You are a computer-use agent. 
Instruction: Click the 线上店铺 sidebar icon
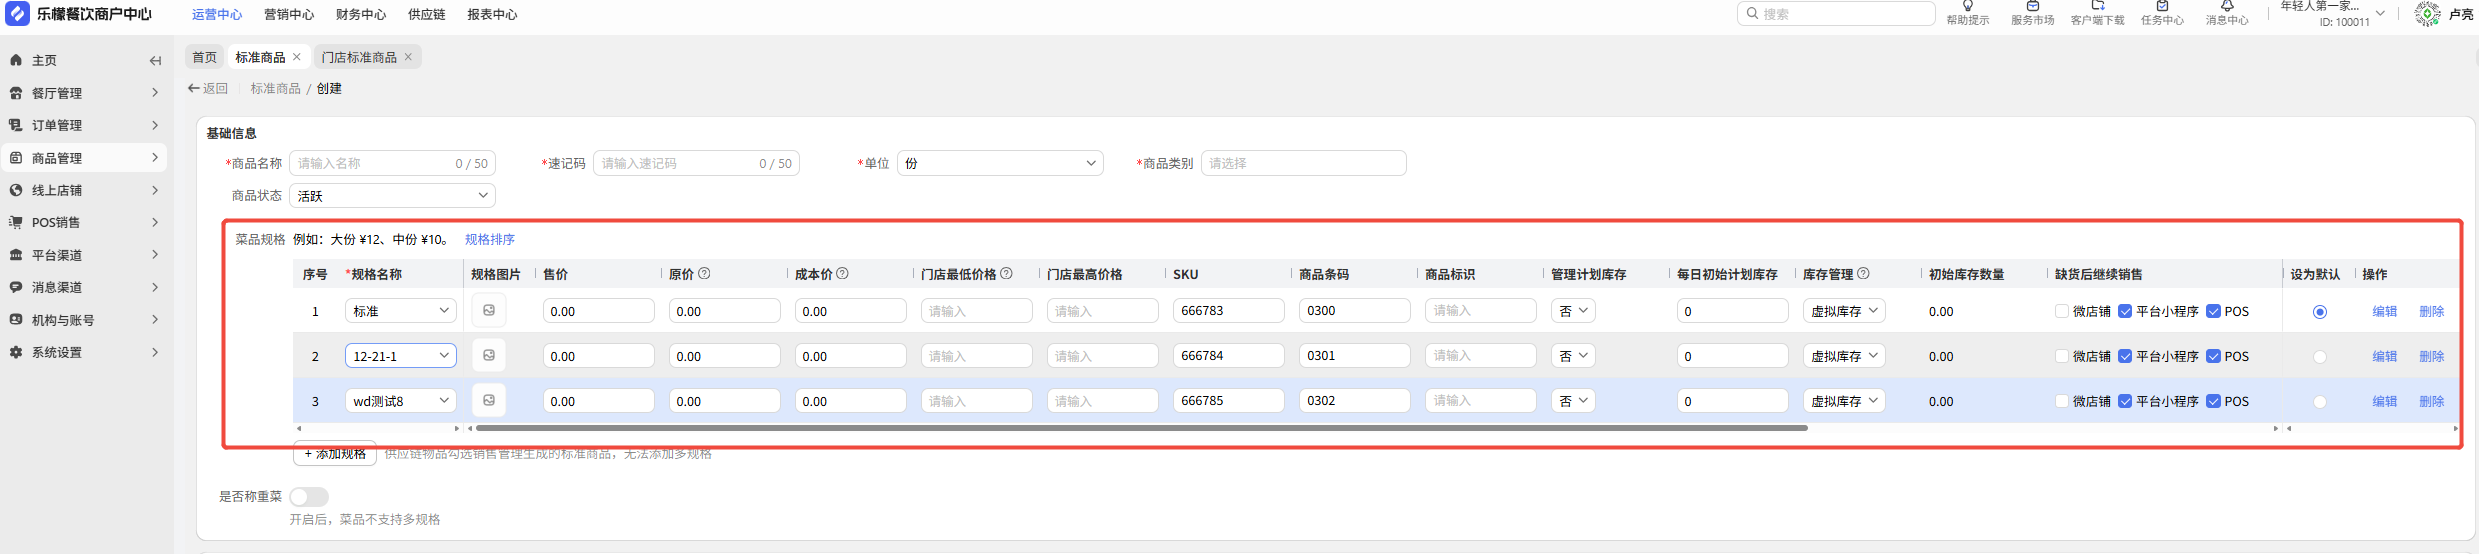pos(16,190)
